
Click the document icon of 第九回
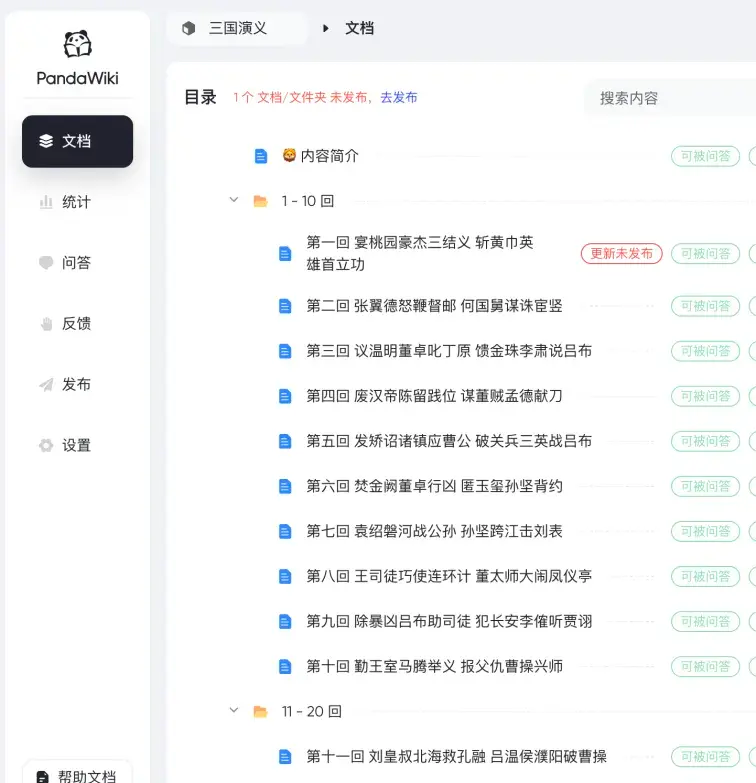(x=285, y=622)
